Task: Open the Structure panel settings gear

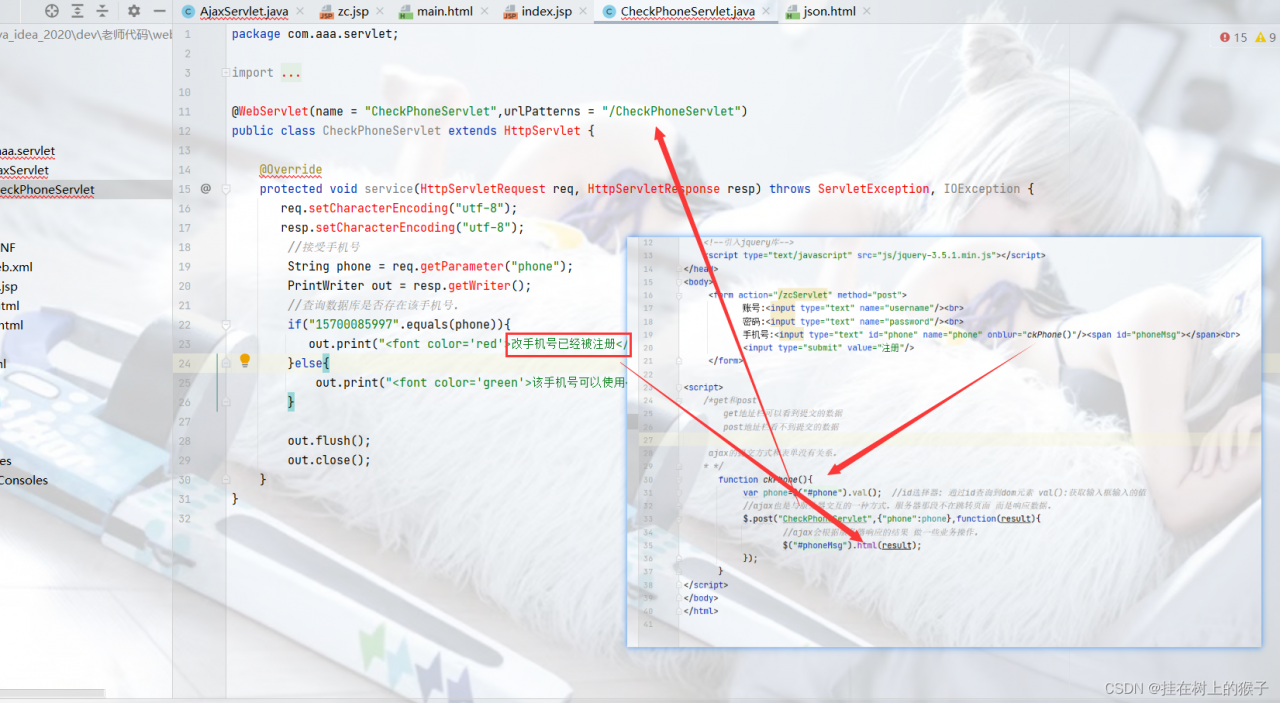Action: (x=134, y=11)
